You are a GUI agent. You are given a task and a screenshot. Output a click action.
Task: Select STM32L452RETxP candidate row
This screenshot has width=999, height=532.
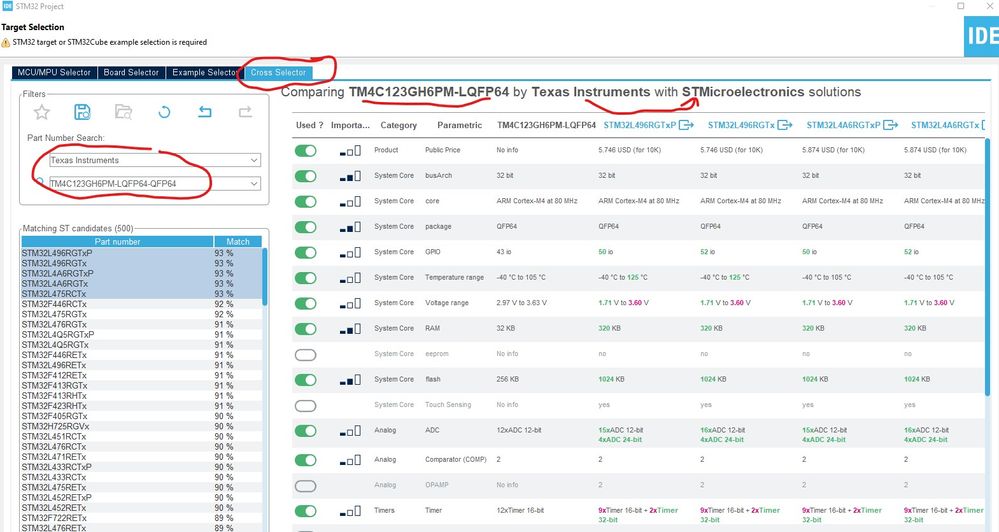[141, 498]
